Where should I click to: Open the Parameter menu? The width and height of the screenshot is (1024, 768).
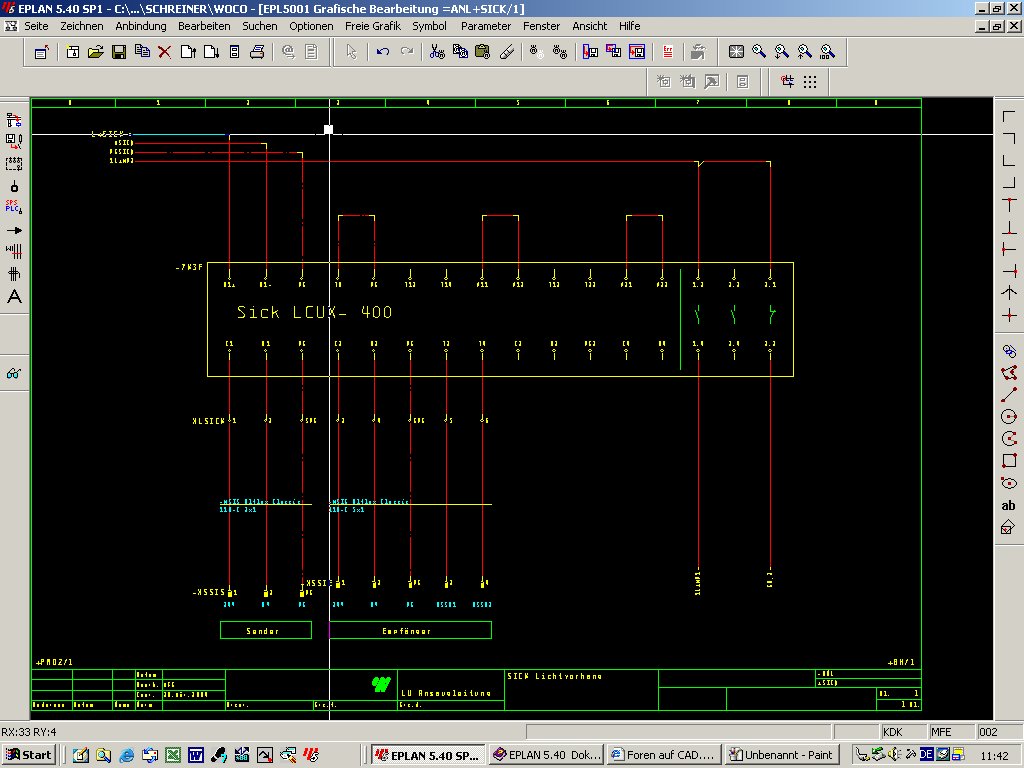pos(485,26)
